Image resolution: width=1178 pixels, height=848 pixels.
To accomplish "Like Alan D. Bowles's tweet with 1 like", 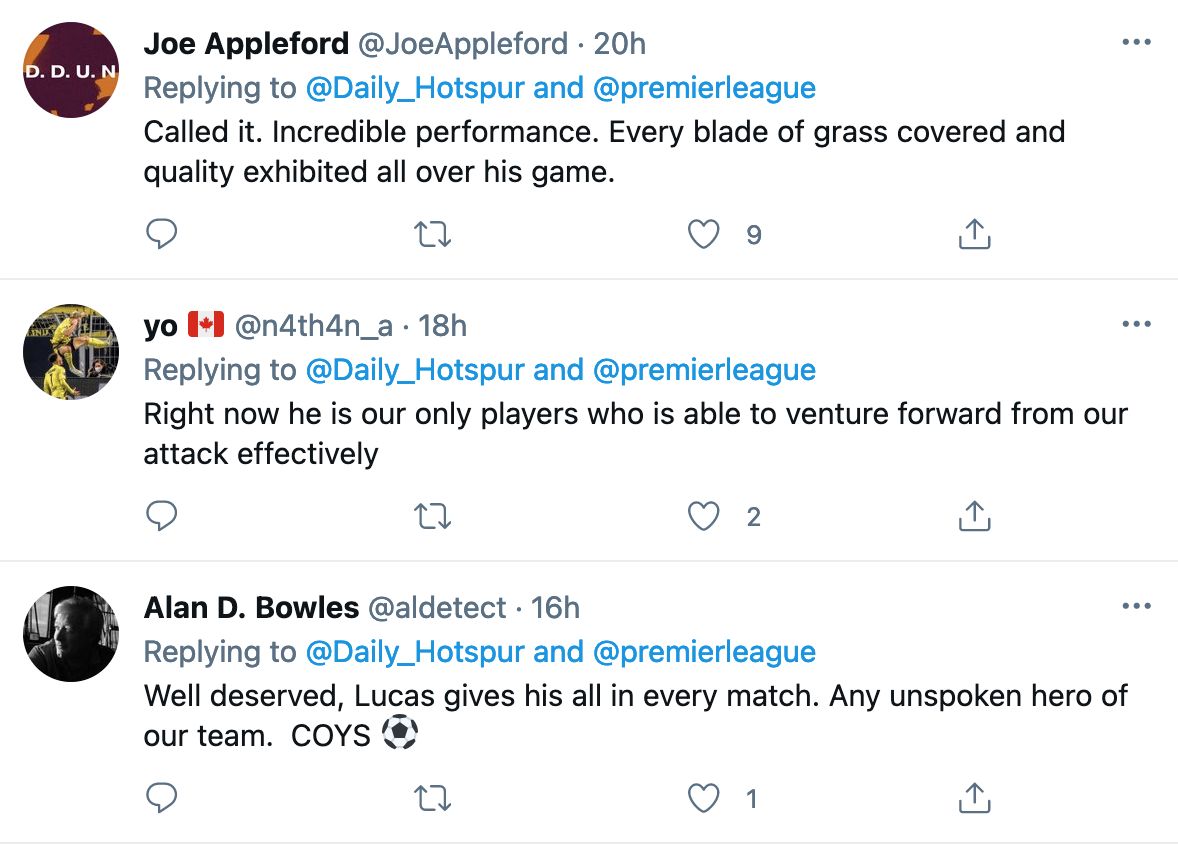I will [x=704, y=799].
